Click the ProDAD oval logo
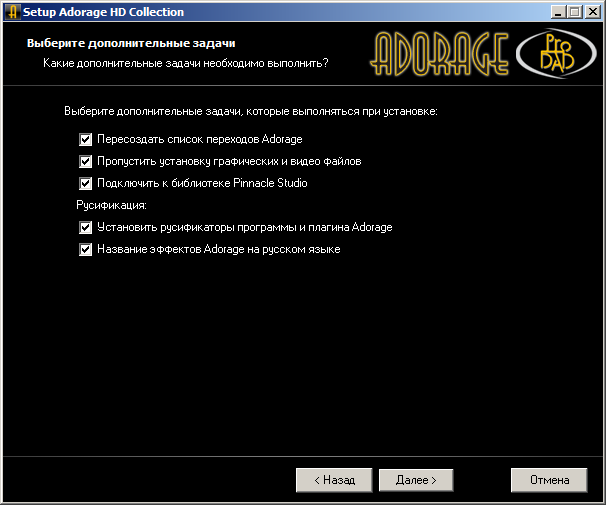This screenshot has width=606, height=505. pyautogui.click(x=557, y=53)
